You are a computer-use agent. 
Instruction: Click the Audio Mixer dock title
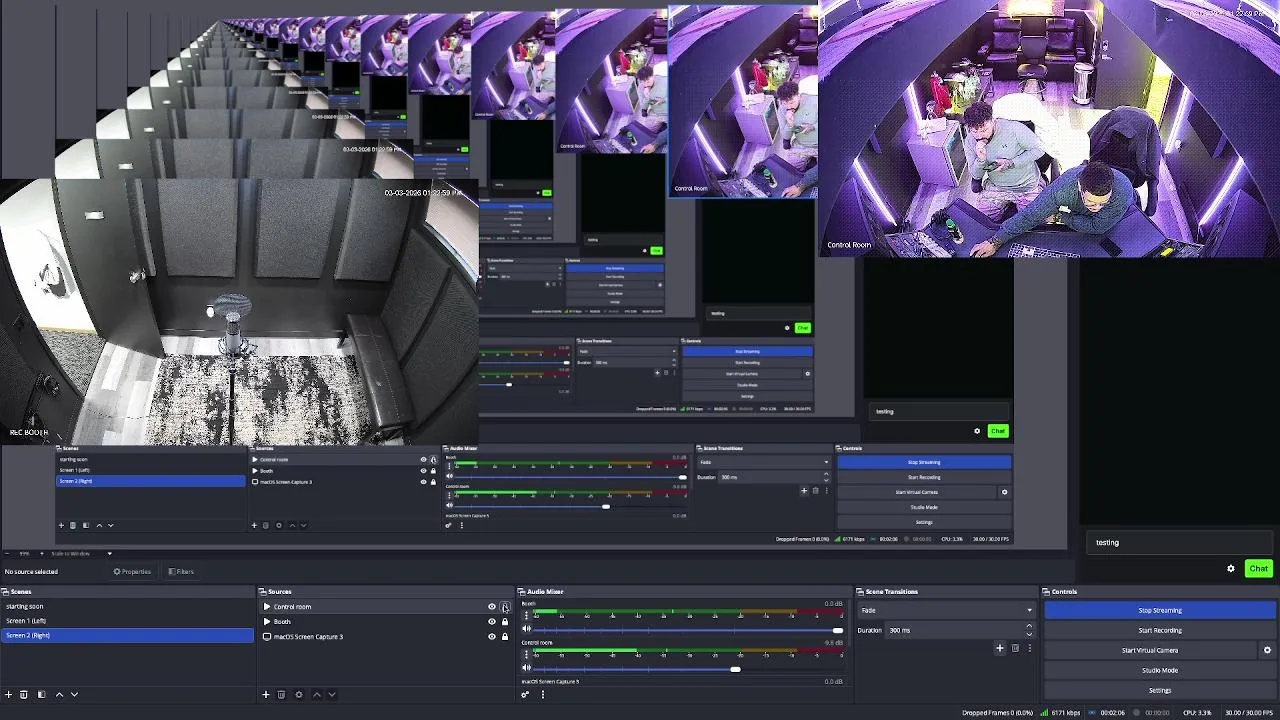(546, 591)
